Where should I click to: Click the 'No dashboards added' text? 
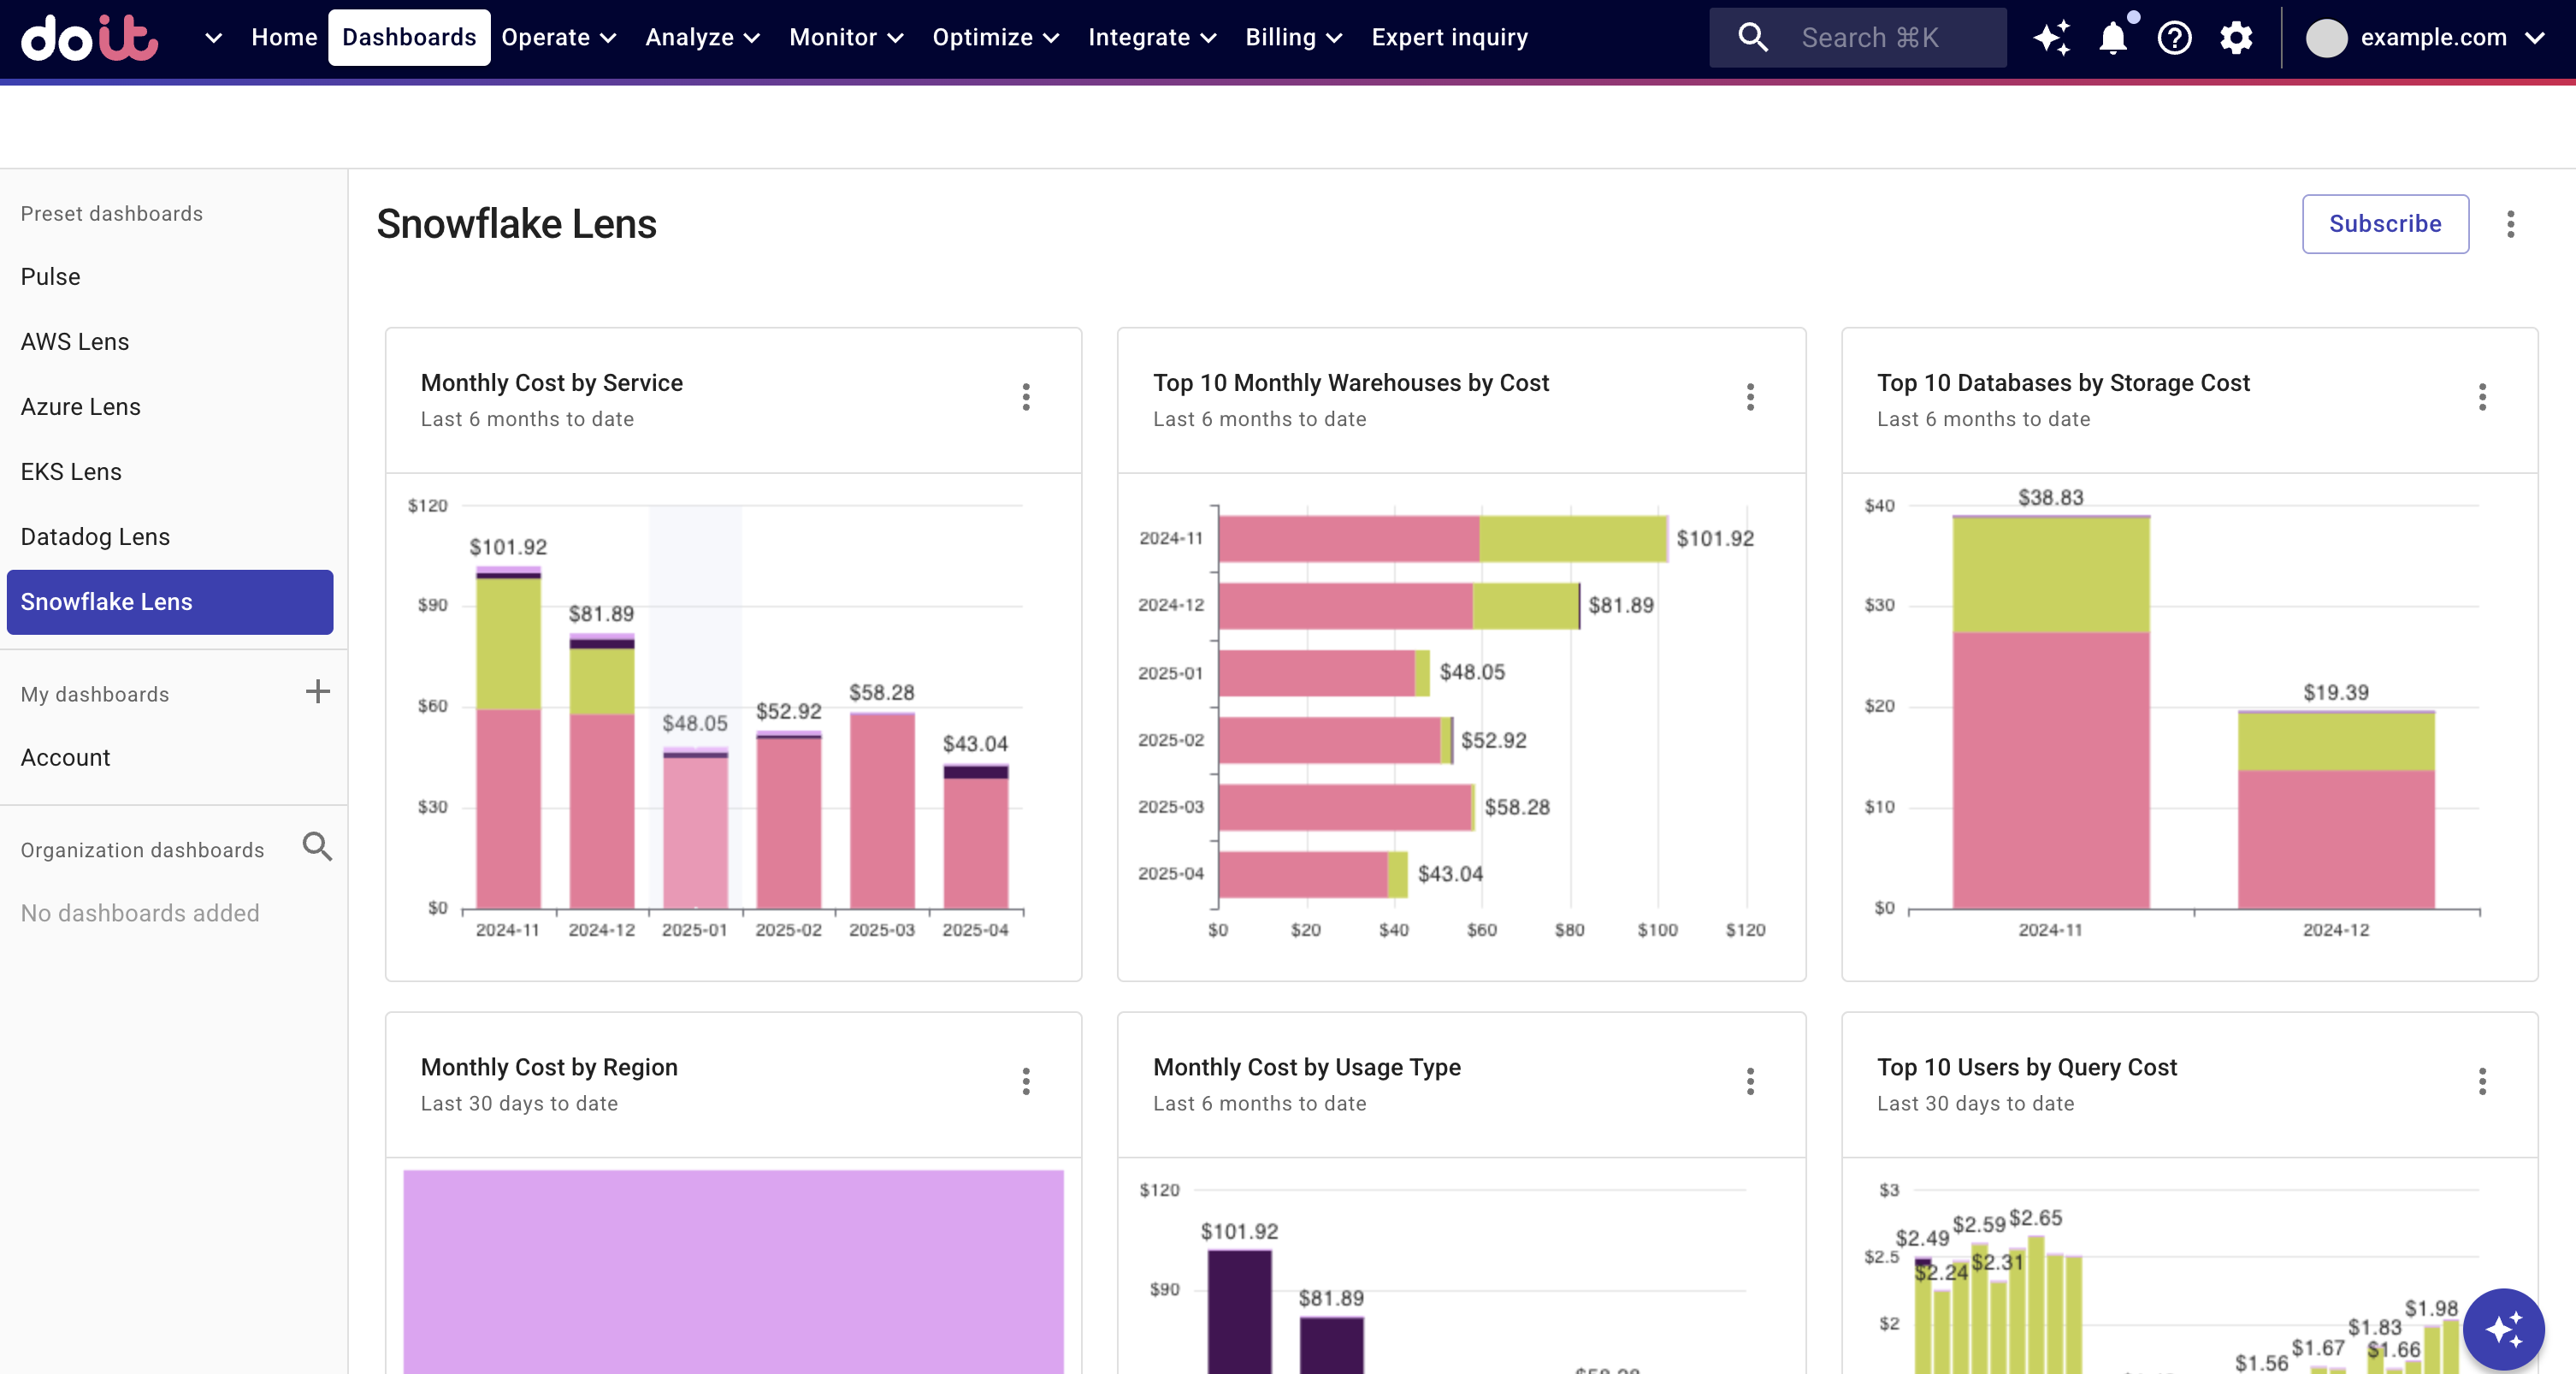click(x=140, y=913)
